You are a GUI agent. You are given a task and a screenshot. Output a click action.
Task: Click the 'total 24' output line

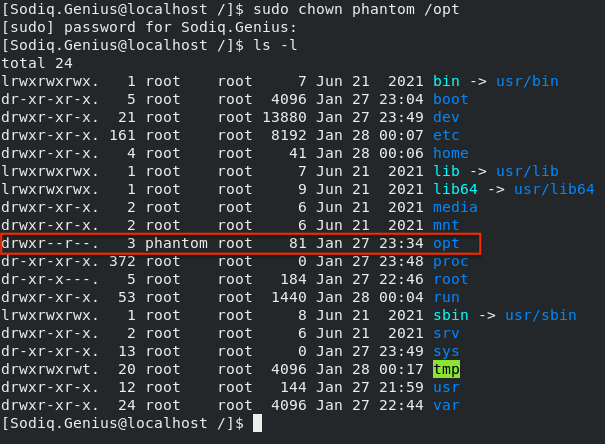[x=38, y=63]
